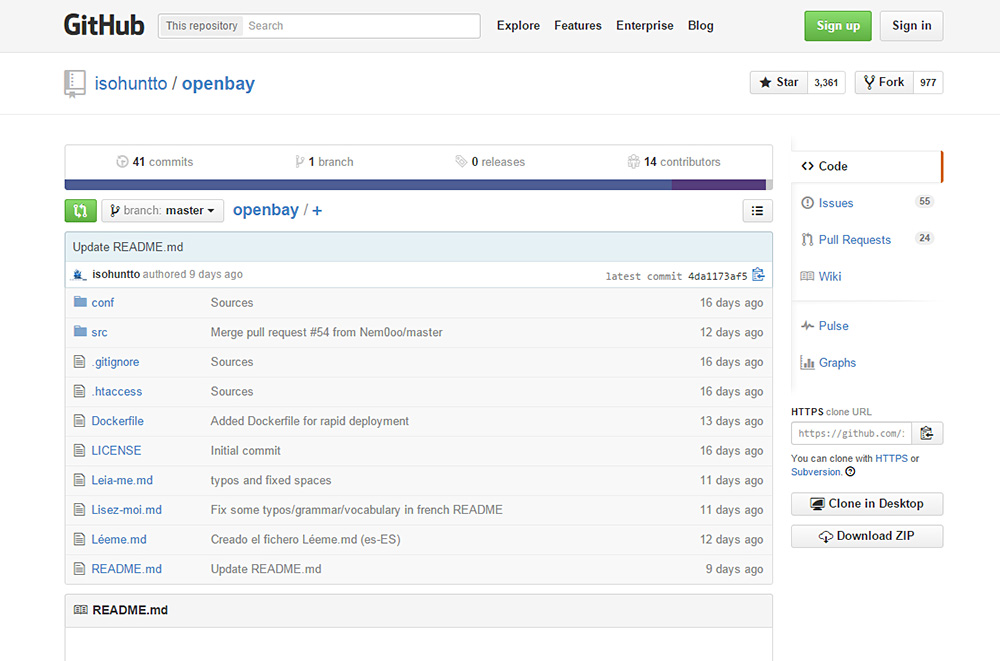Viewport: 1000px width, 661px height.
Task: Open commit 'Merge pull request #54 from Nem0oo/master'
Action: click(x=327, y=332)
